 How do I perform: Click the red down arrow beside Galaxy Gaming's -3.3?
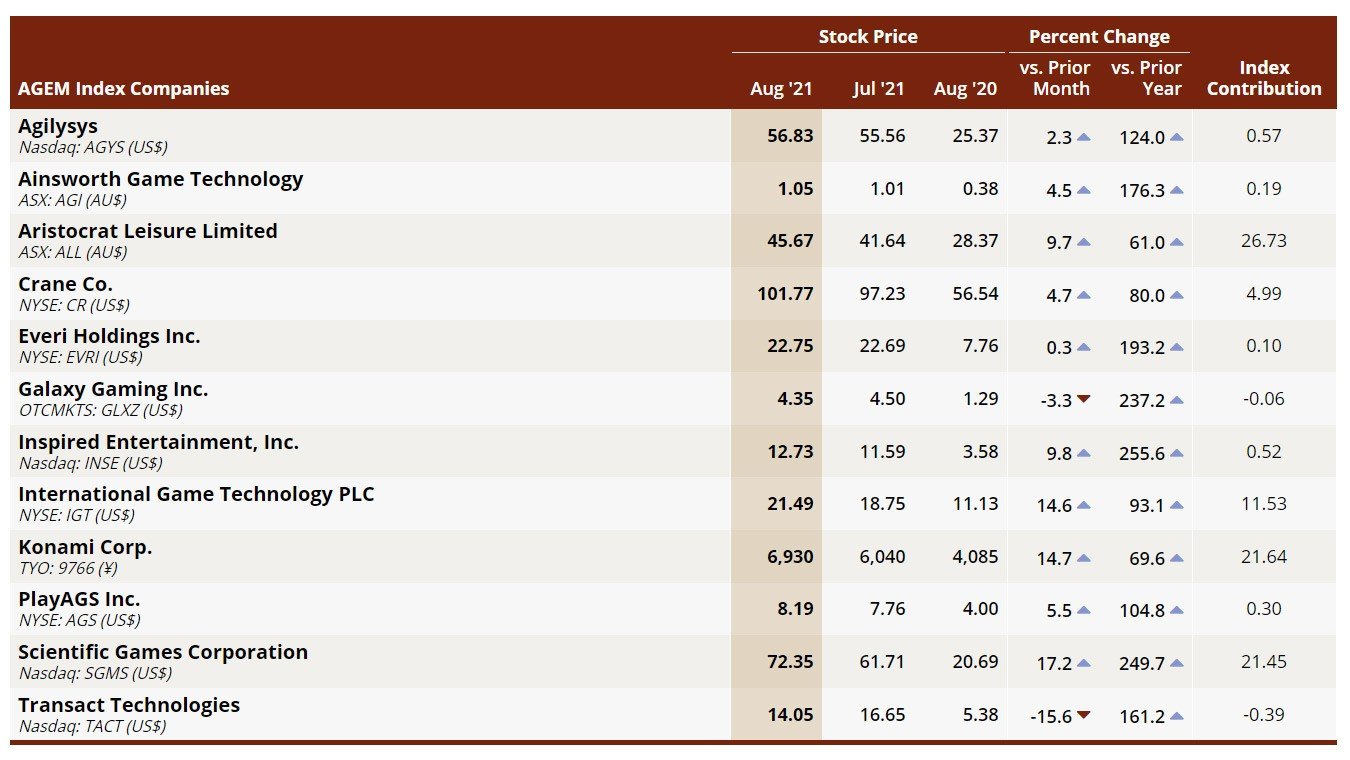tap(1083, 400)
